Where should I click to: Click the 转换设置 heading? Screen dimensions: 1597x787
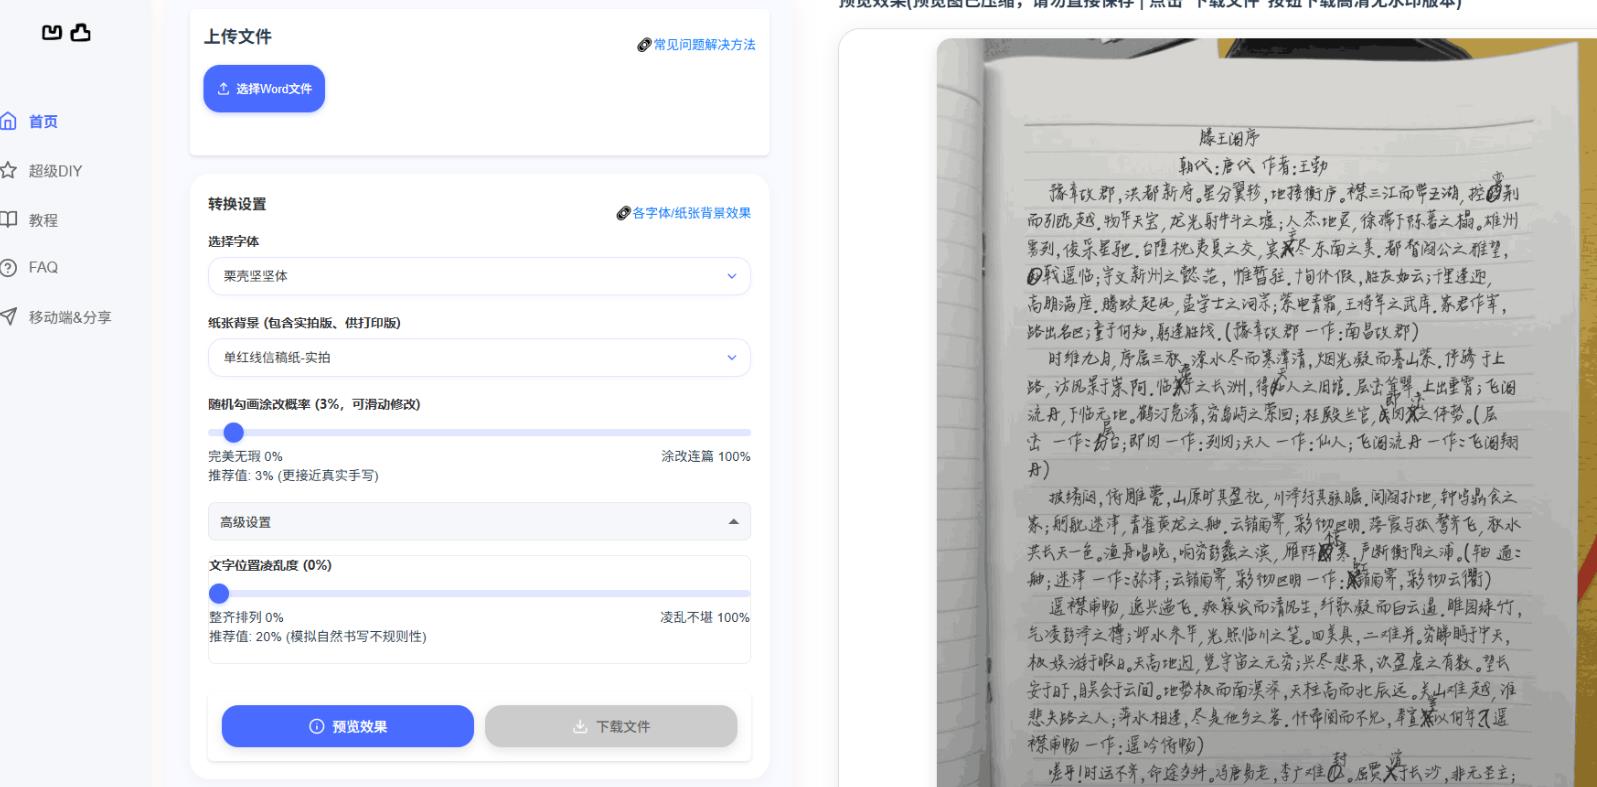pos(237,204)
